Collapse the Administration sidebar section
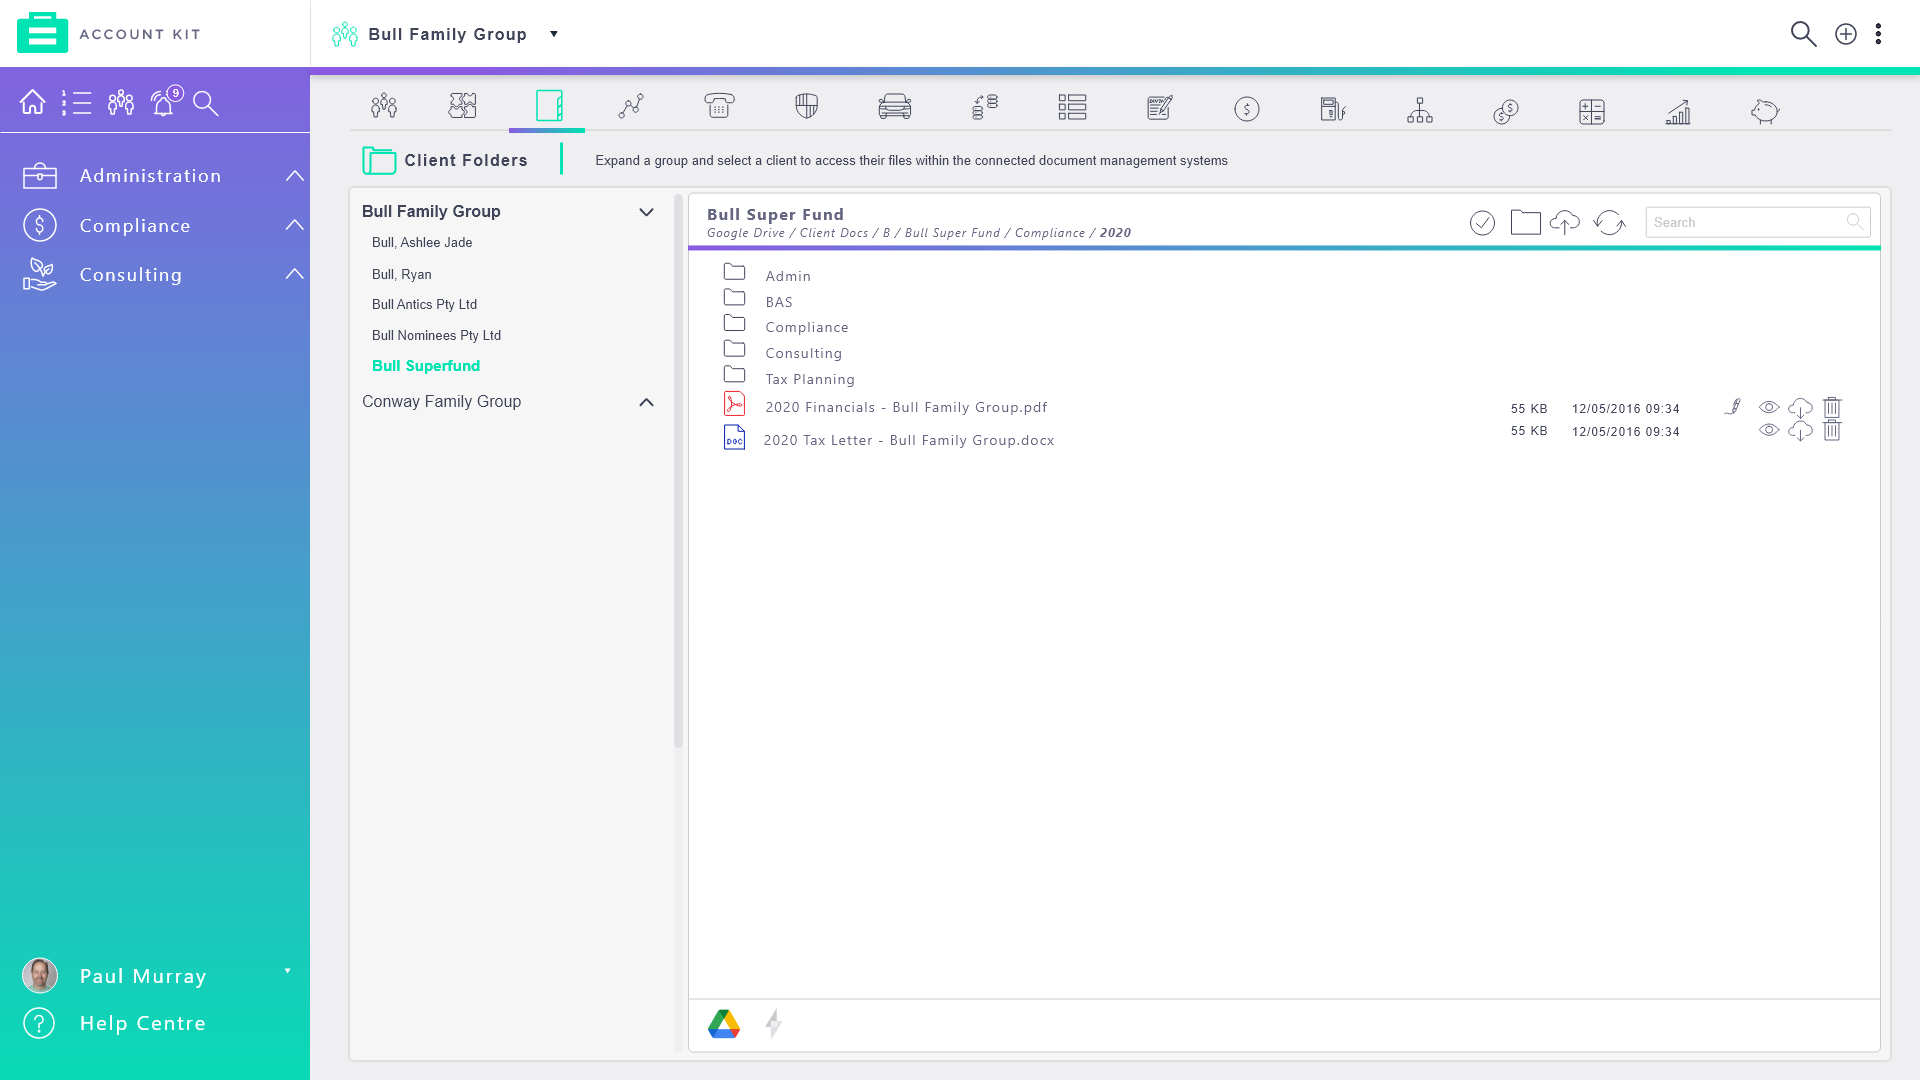Screen dimensions: 1920x1080 294,176
